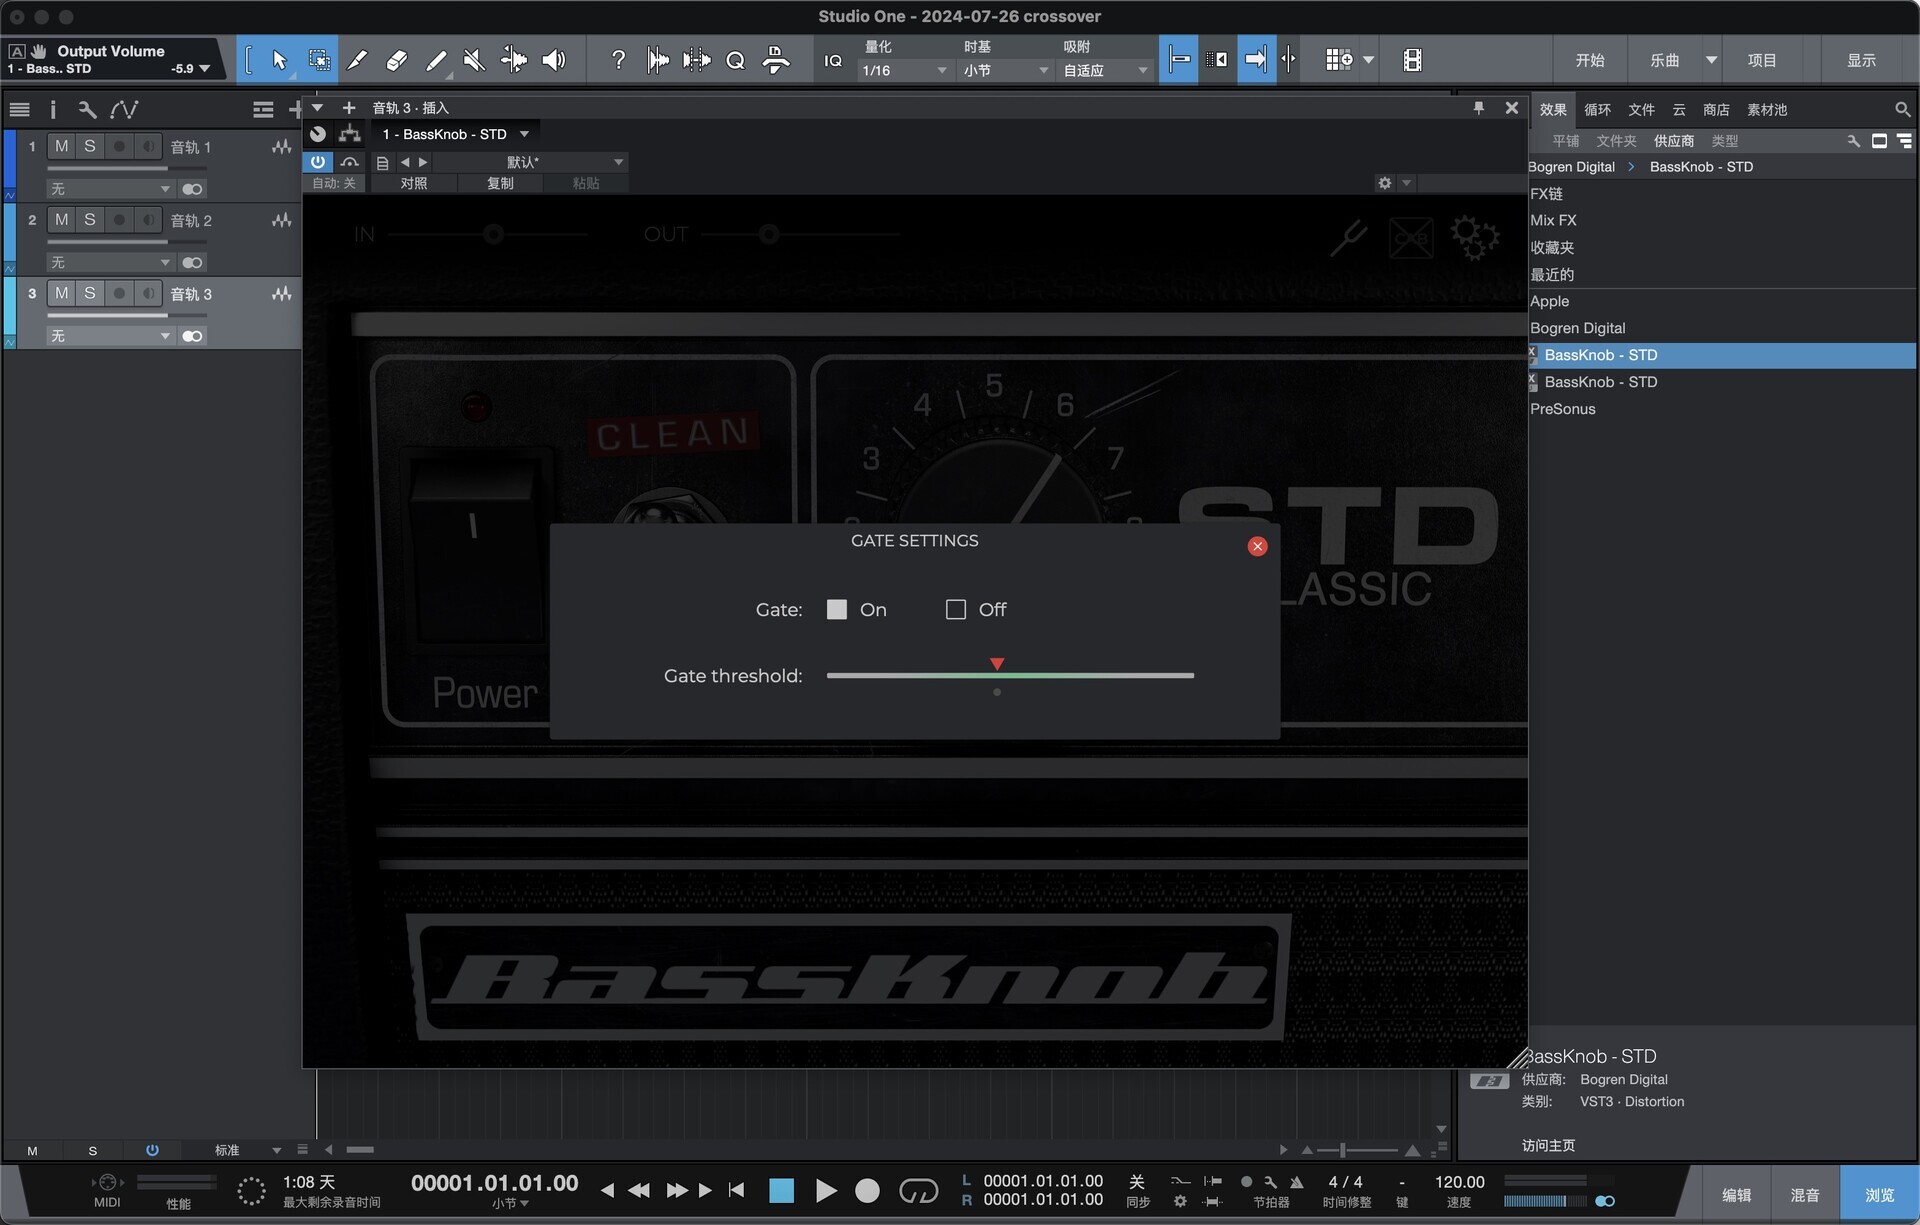
Task: Mute track 2 (音轨 2)
Action: [62, 220]
